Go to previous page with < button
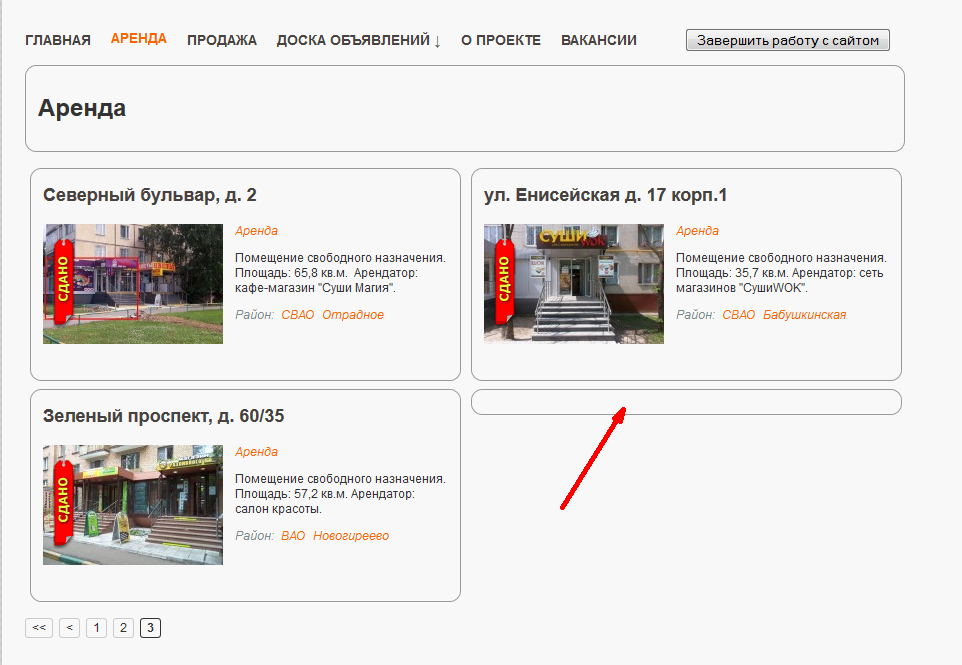Screen dimensions: 962x665 (69, 628)
